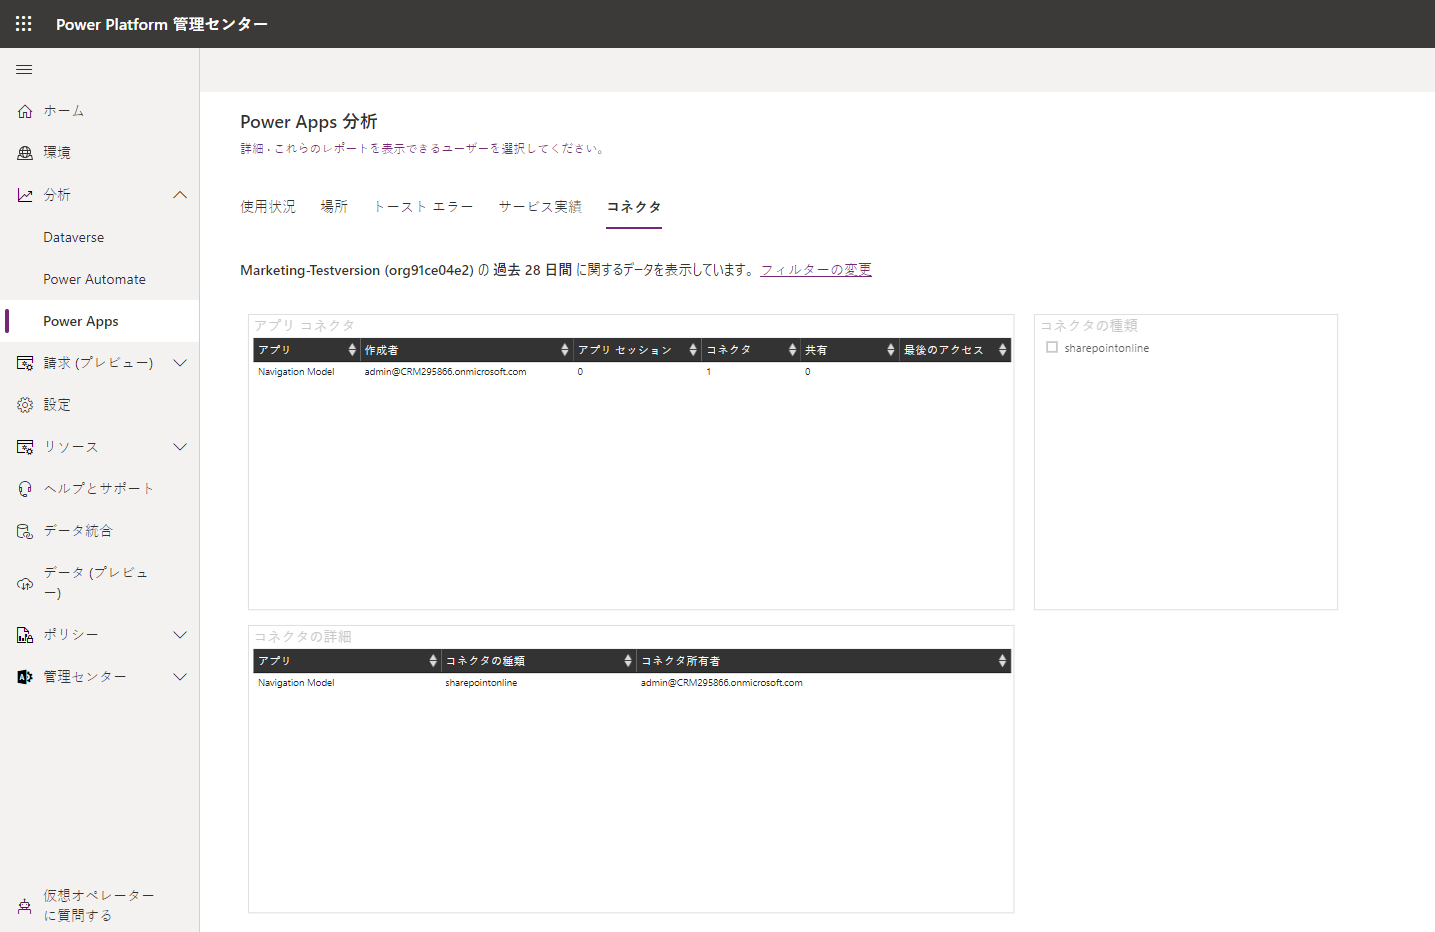Click the アプリ コネクタ panel title
This screenshot has width=1435, height=932.
[x=304, y=326]
